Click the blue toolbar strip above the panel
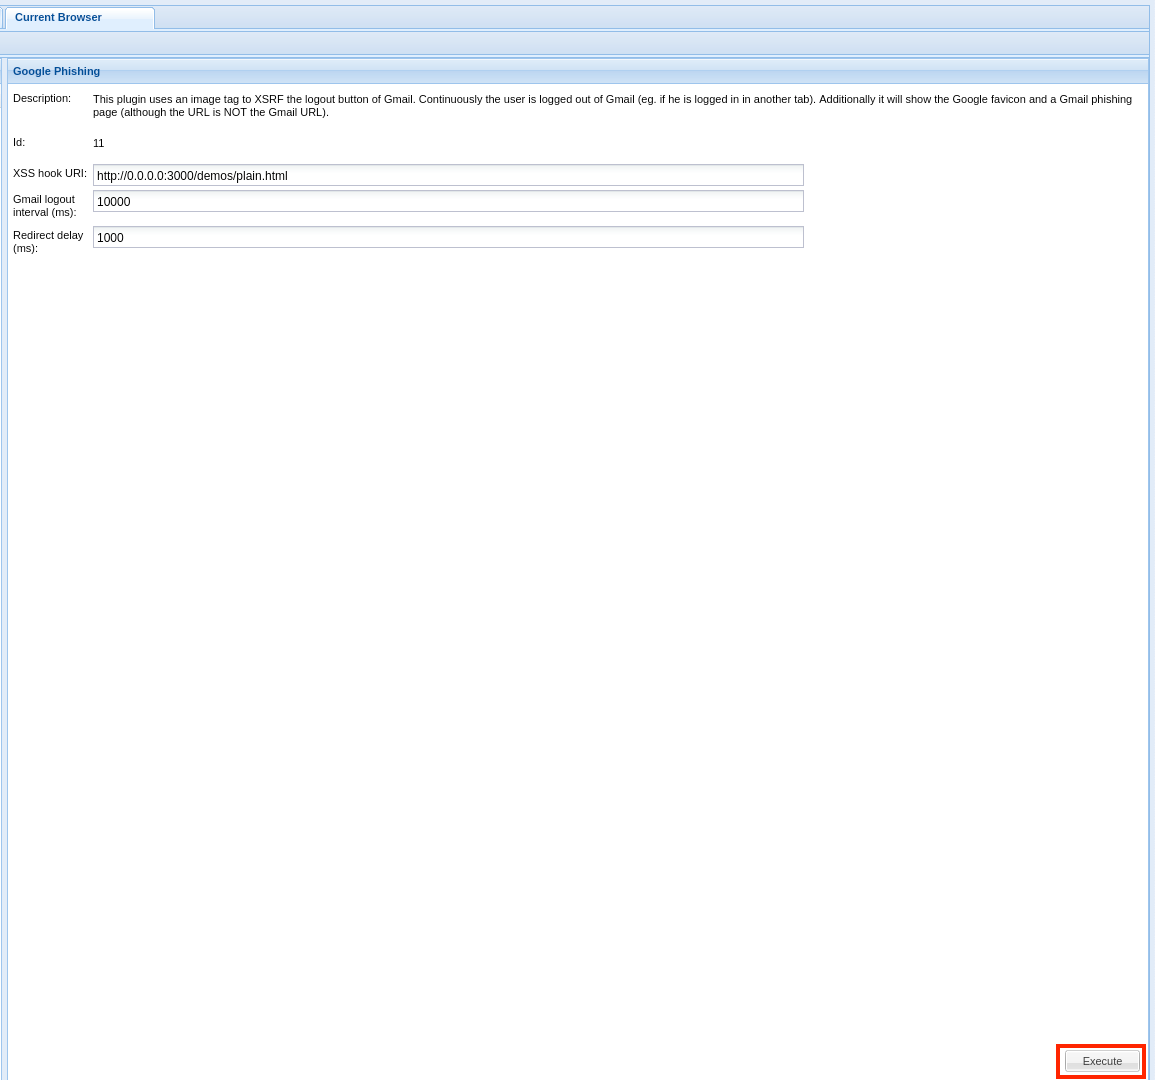This screenshot has width=1155, height=1080. point(577,43)
